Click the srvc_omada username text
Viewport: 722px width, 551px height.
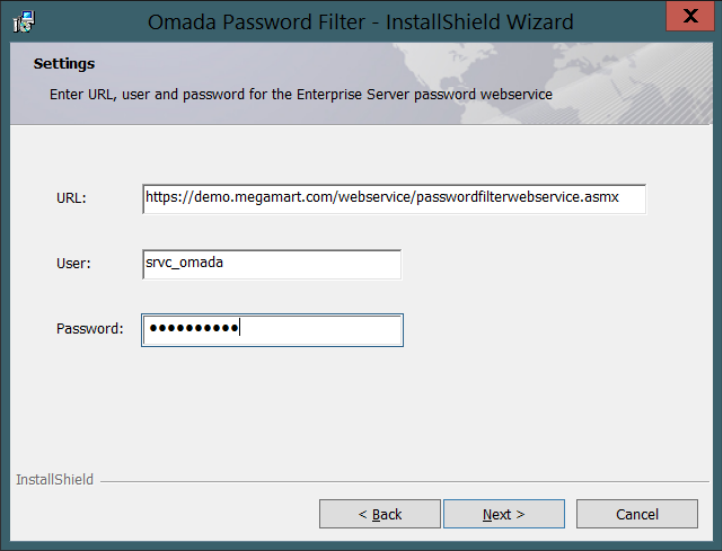(x=184, y=262)
